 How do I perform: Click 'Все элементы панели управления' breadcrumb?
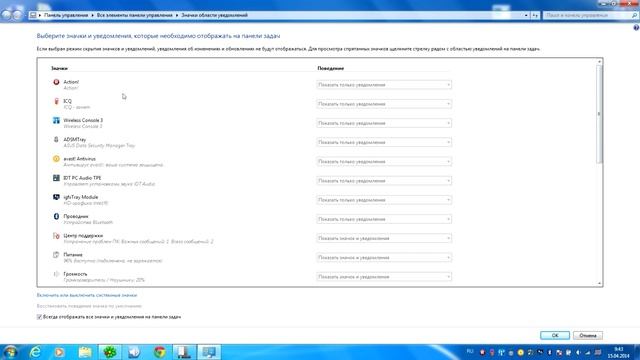point(134,15)
